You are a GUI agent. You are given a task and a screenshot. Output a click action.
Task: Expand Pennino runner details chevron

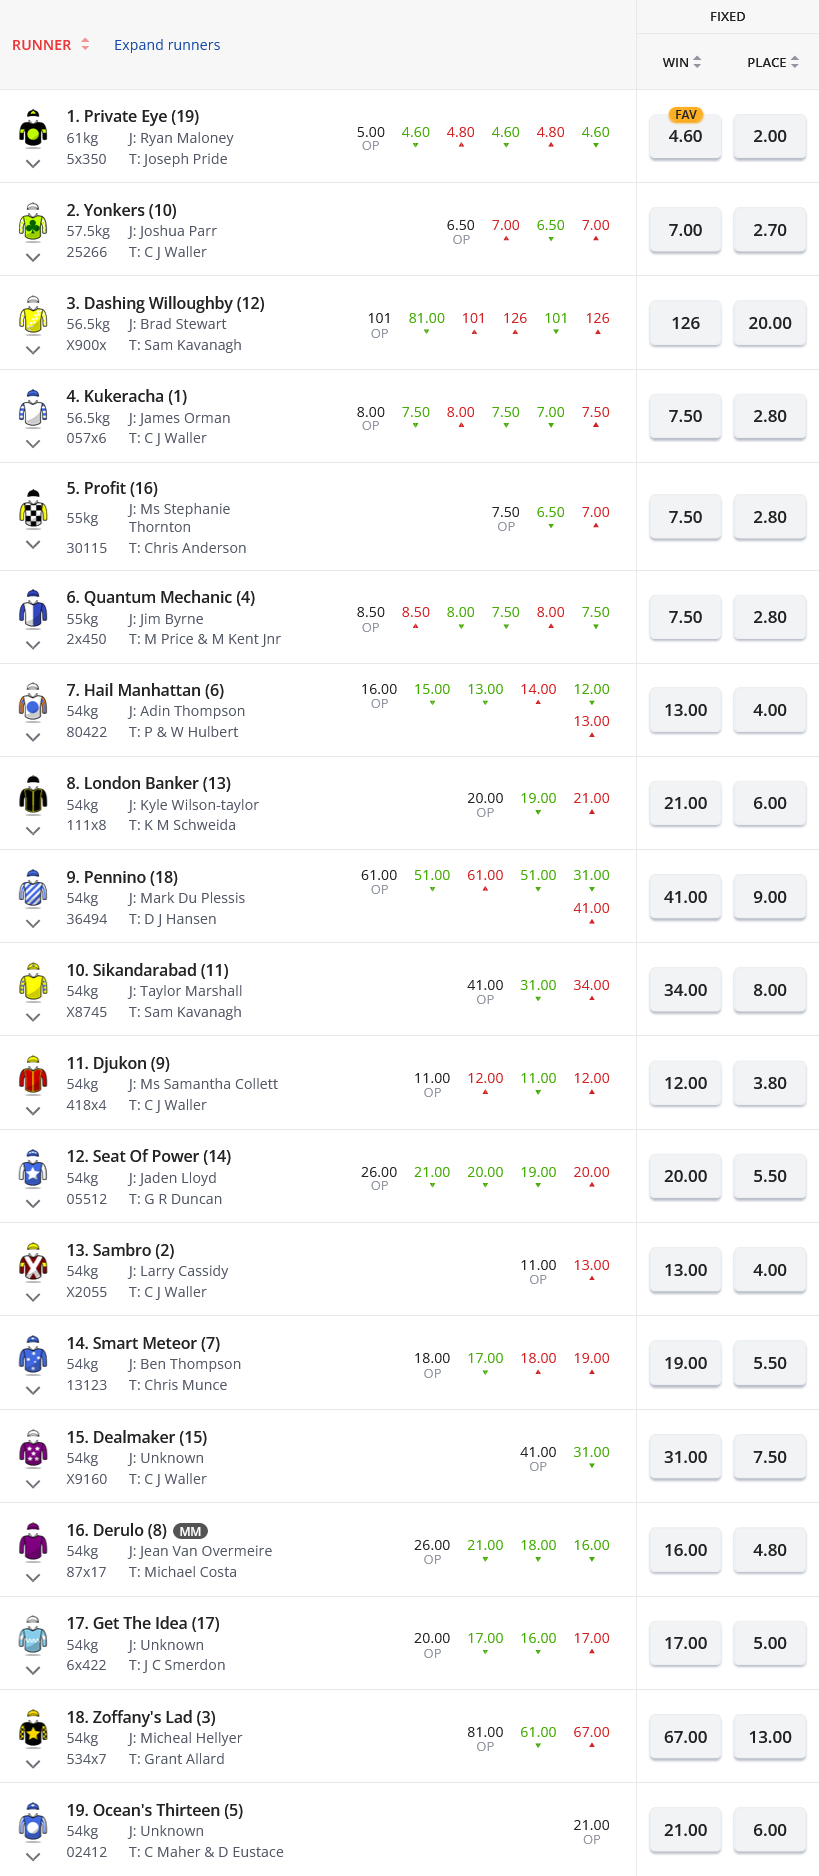[x=33, y=923]
